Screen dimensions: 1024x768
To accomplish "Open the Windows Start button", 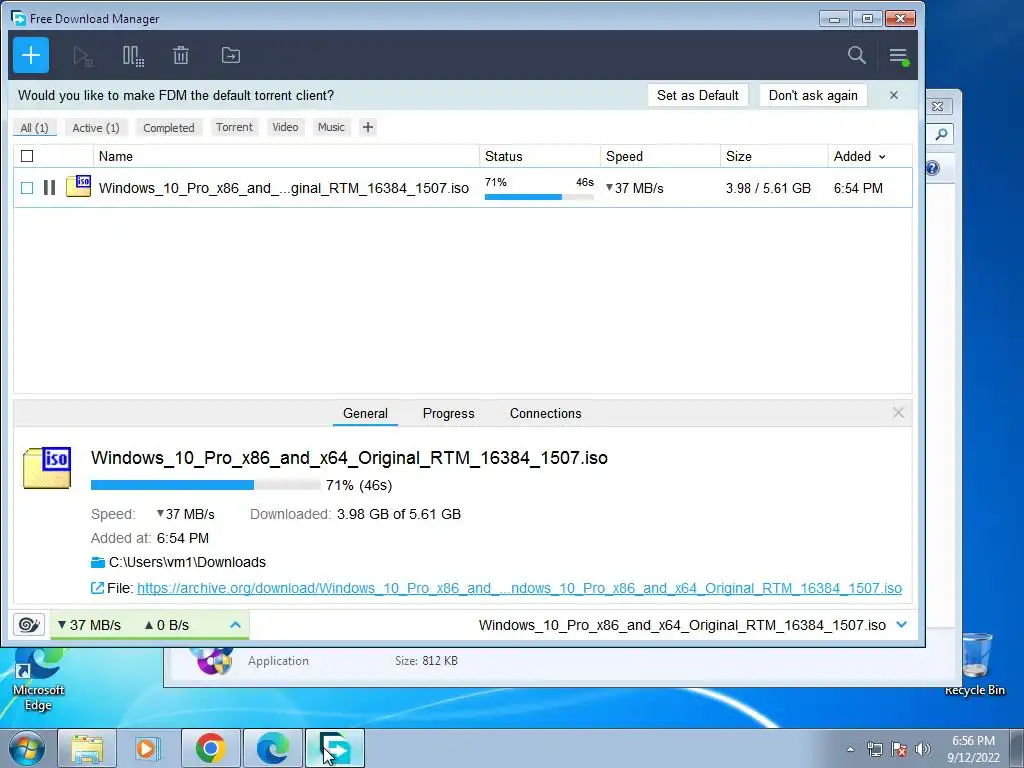I will point(27,748).
